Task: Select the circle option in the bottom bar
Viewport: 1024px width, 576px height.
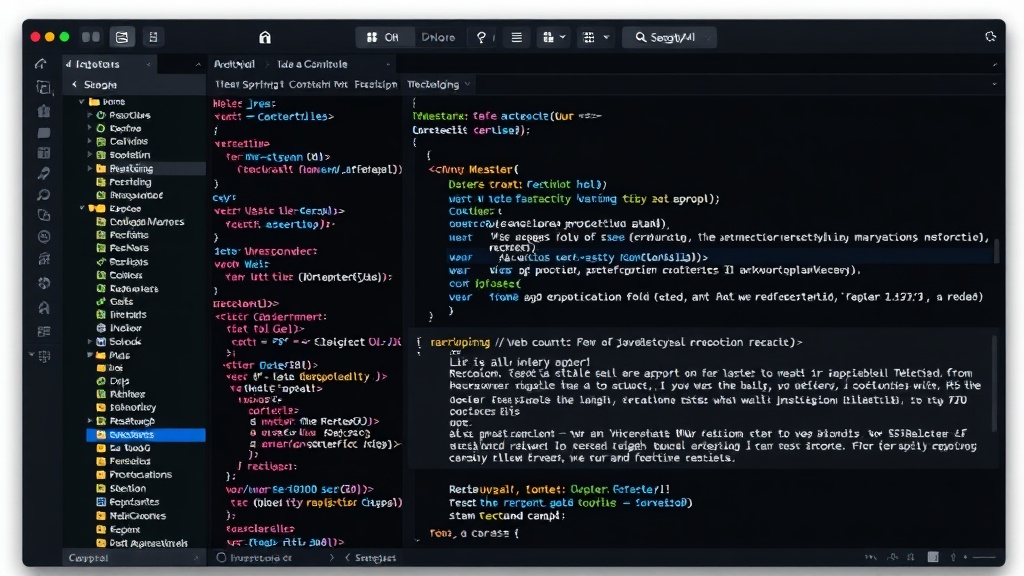Action: (x=221, y=557)
